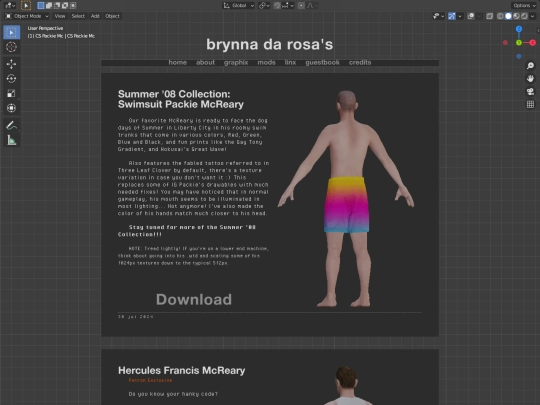The image size is (540, 405).
Task: Click the Patron Exclusive label
Action: (x=150, y=381)
